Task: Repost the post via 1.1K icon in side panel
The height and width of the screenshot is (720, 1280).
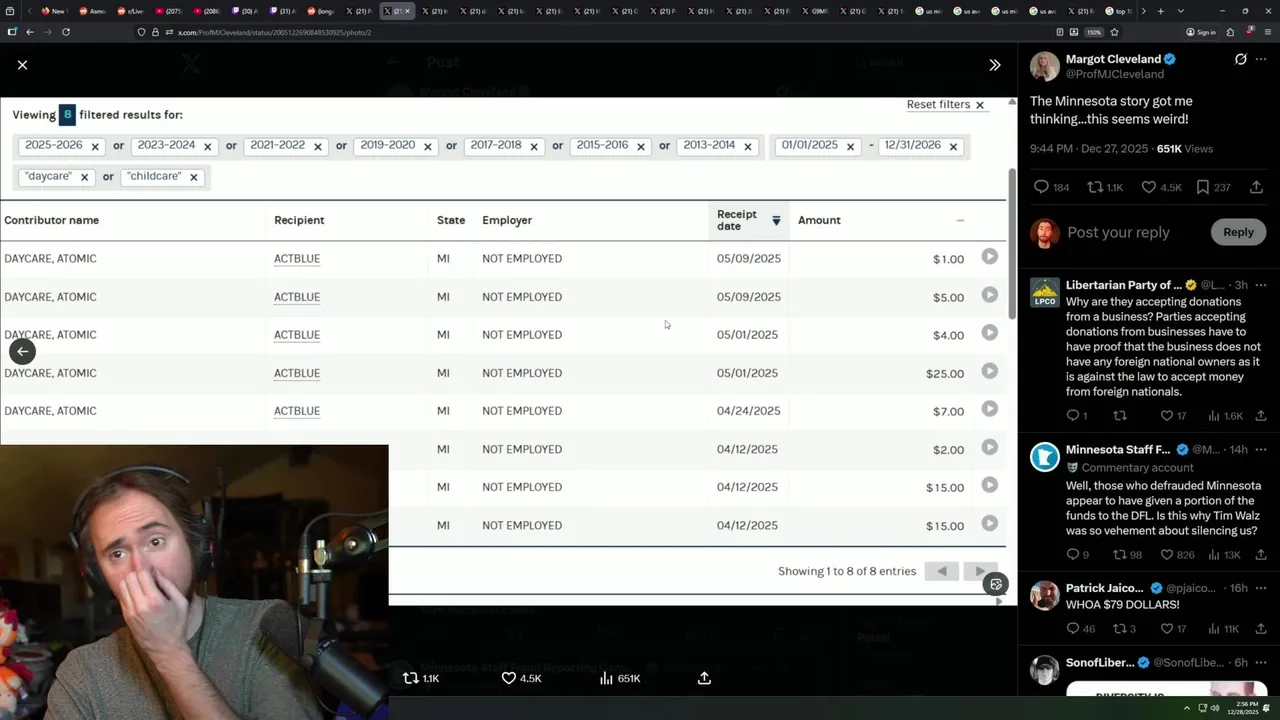Action: [1095, 187]
